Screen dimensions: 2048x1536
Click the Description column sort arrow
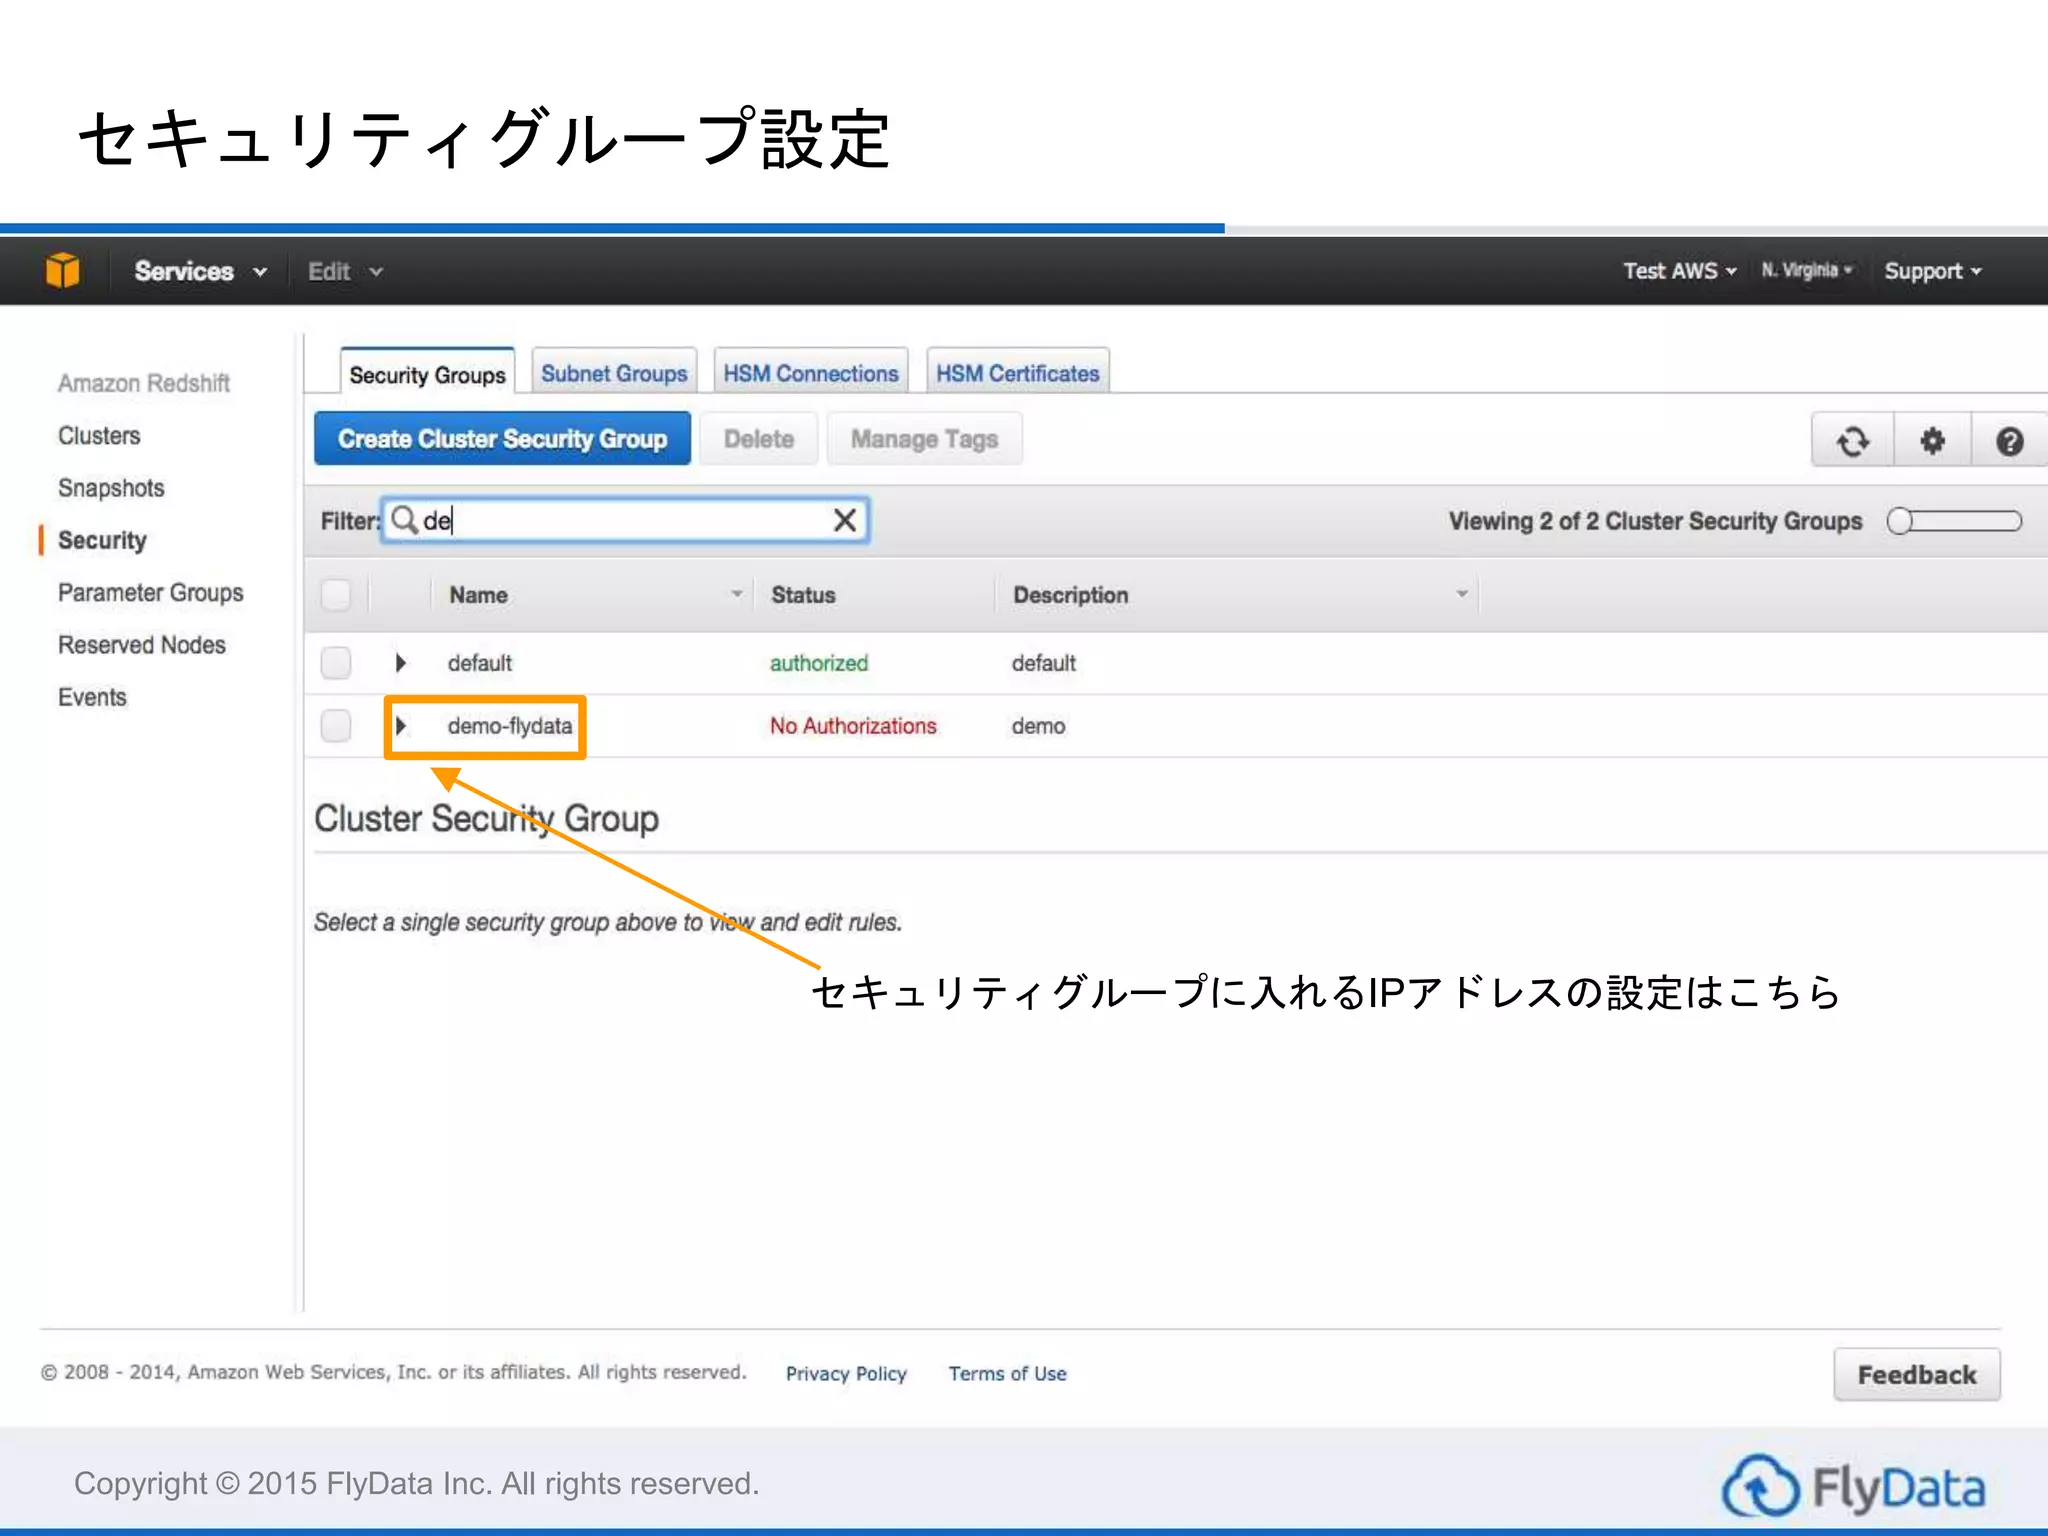[1462, 594]
